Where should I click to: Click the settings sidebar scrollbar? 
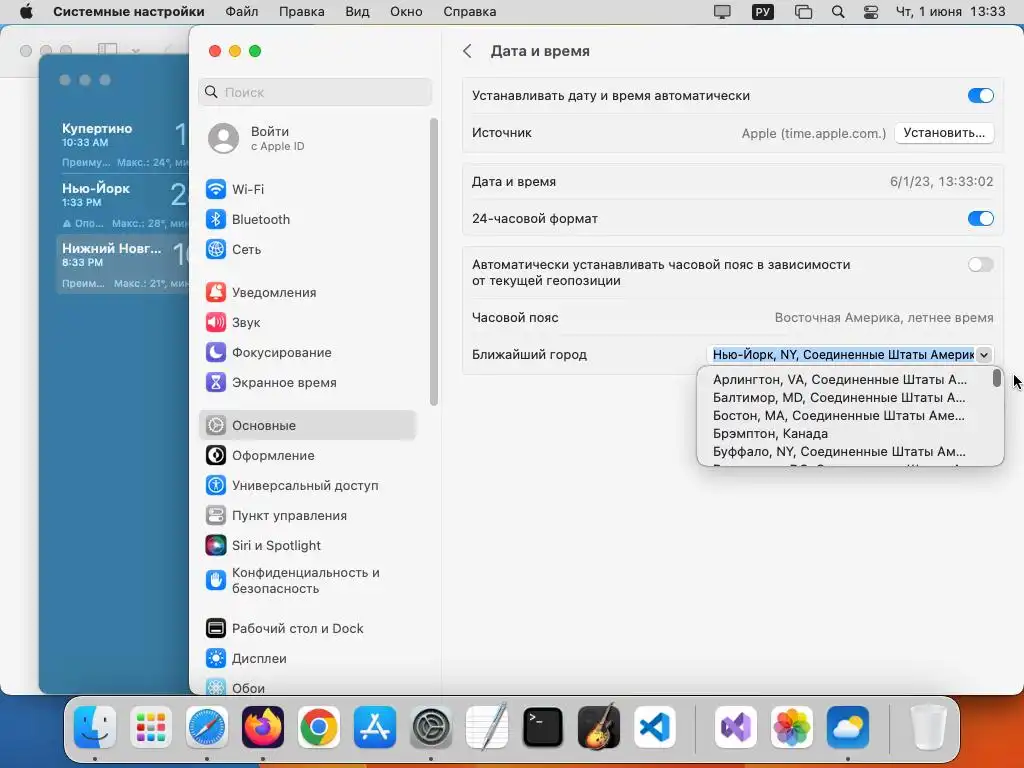(434, 261)
